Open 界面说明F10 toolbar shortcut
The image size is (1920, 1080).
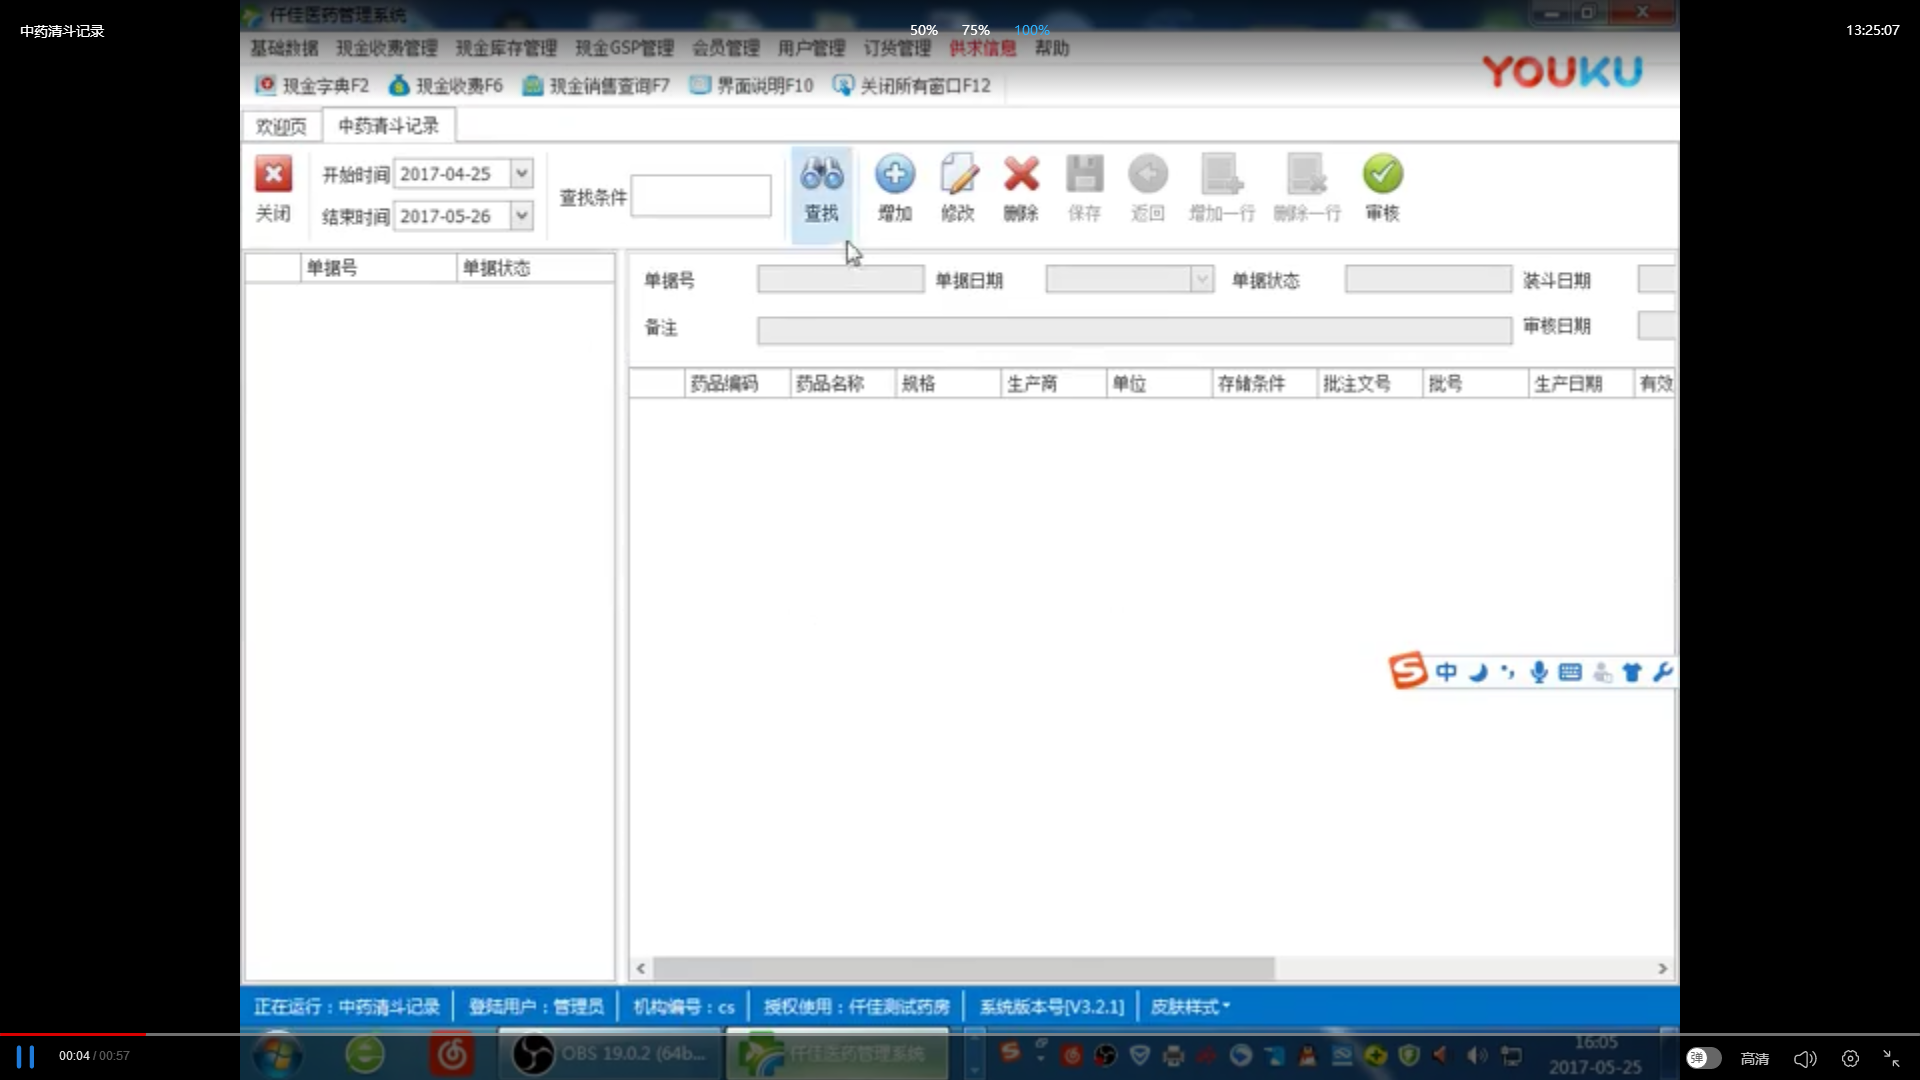click(752, 86)
